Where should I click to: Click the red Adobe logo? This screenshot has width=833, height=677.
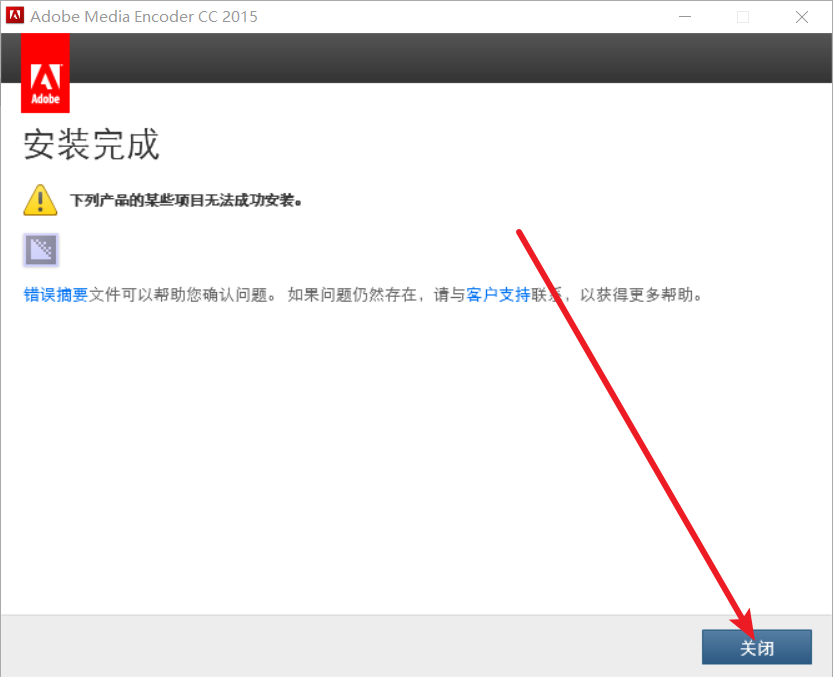45,73
